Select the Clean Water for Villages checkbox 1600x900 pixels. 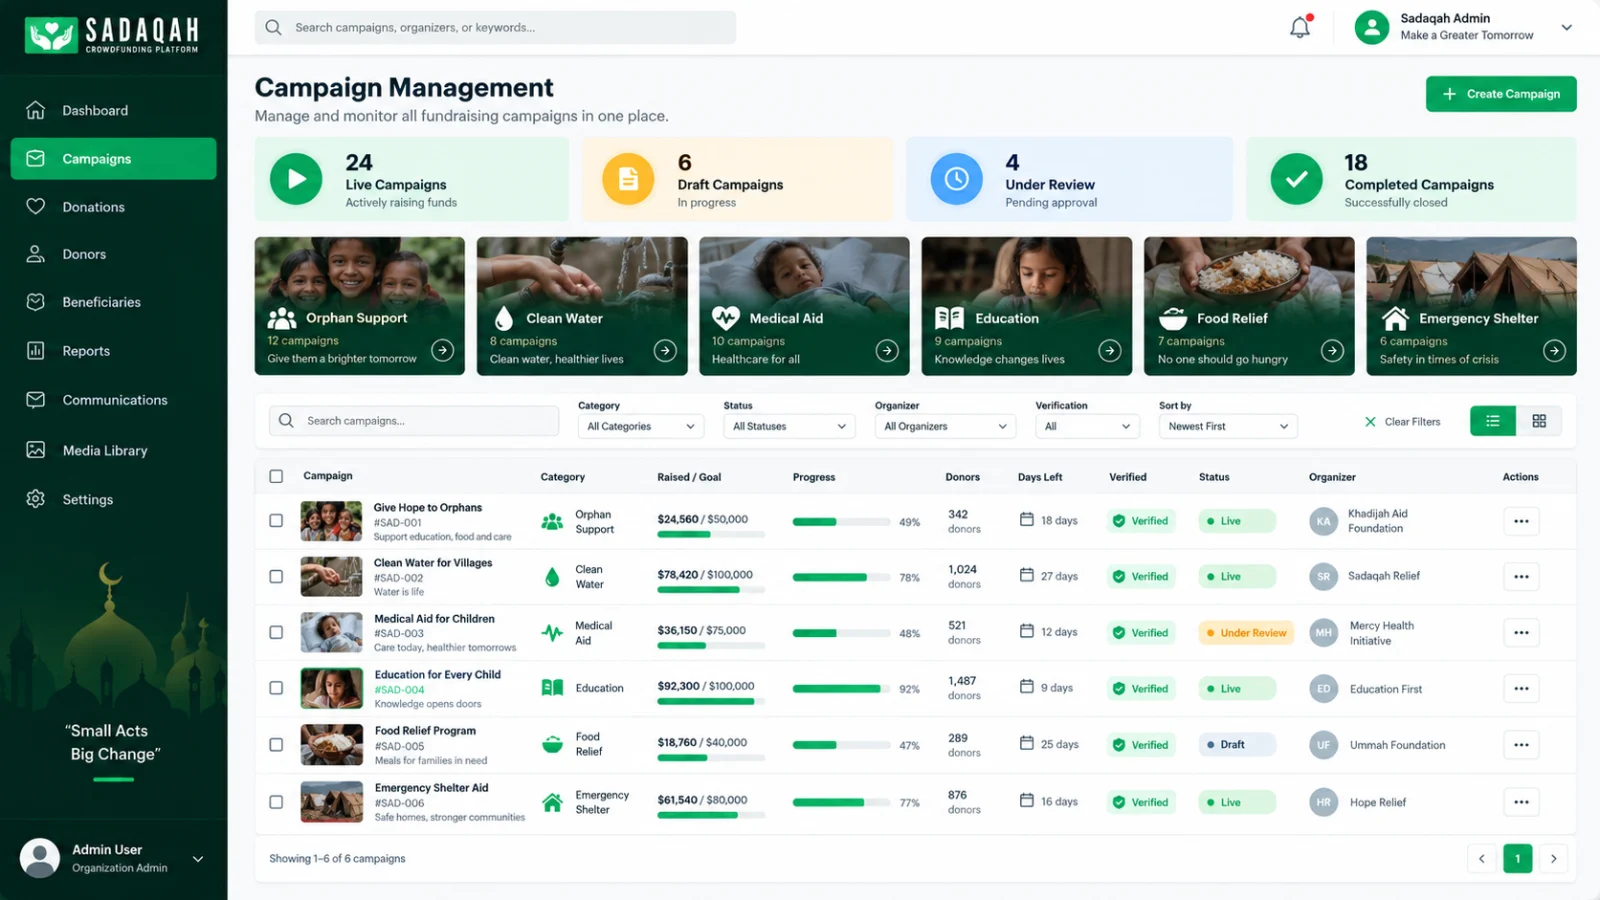pos(276,576)
